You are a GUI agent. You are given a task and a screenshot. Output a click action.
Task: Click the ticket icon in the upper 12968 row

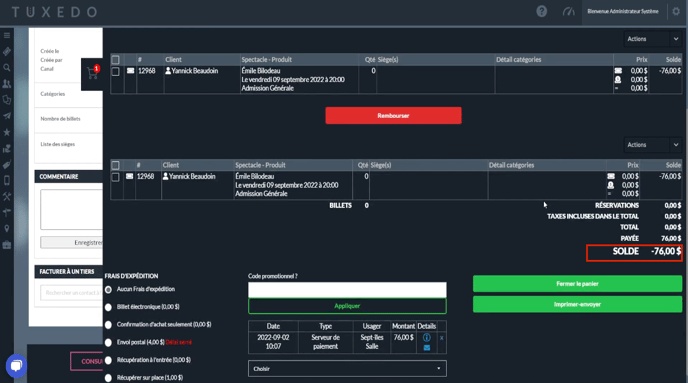130,70
